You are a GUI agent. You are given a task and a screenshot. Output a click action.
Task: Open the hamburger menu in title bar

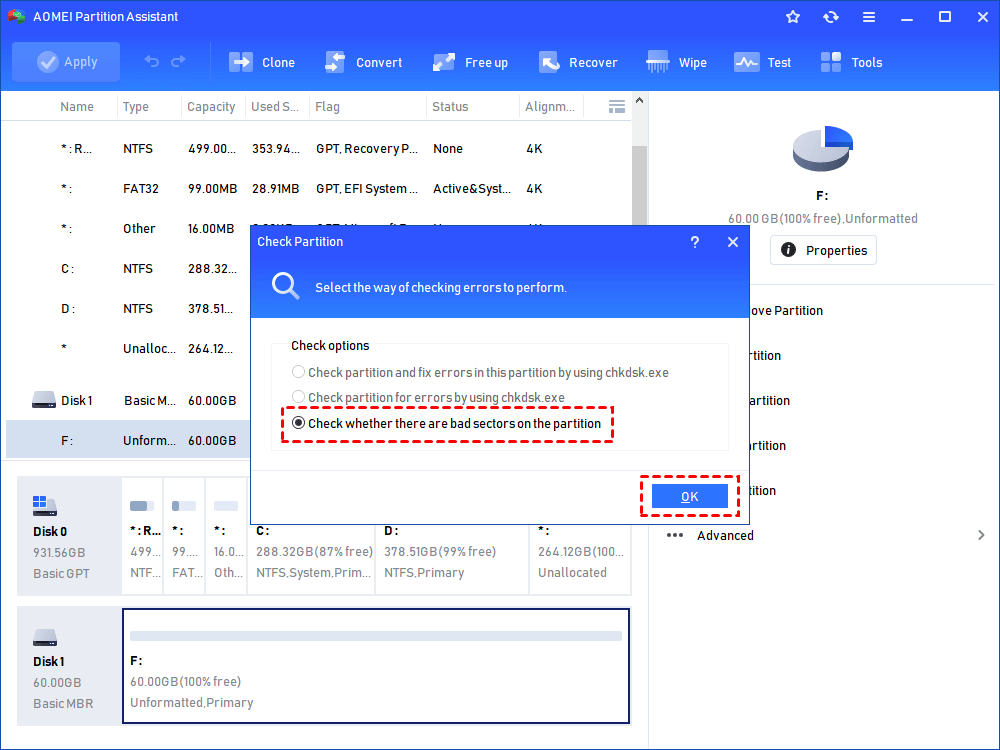(869, 17)
